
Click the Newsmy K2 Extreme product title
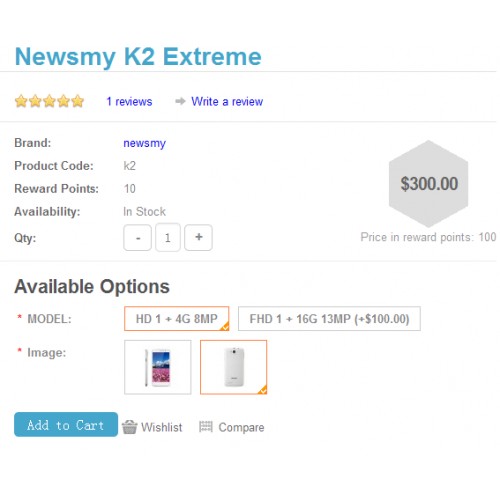(x=138, y=56)
